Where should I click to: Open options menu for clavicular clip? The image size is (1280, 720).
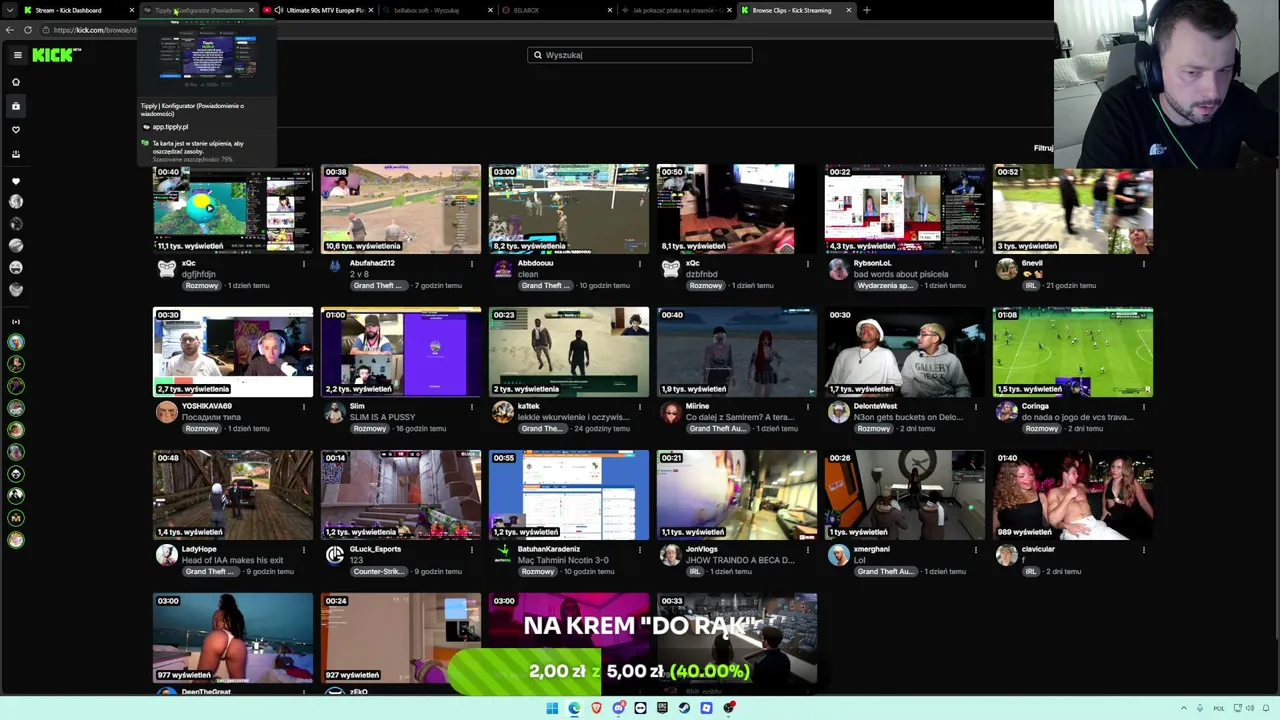pos(1144,550)
